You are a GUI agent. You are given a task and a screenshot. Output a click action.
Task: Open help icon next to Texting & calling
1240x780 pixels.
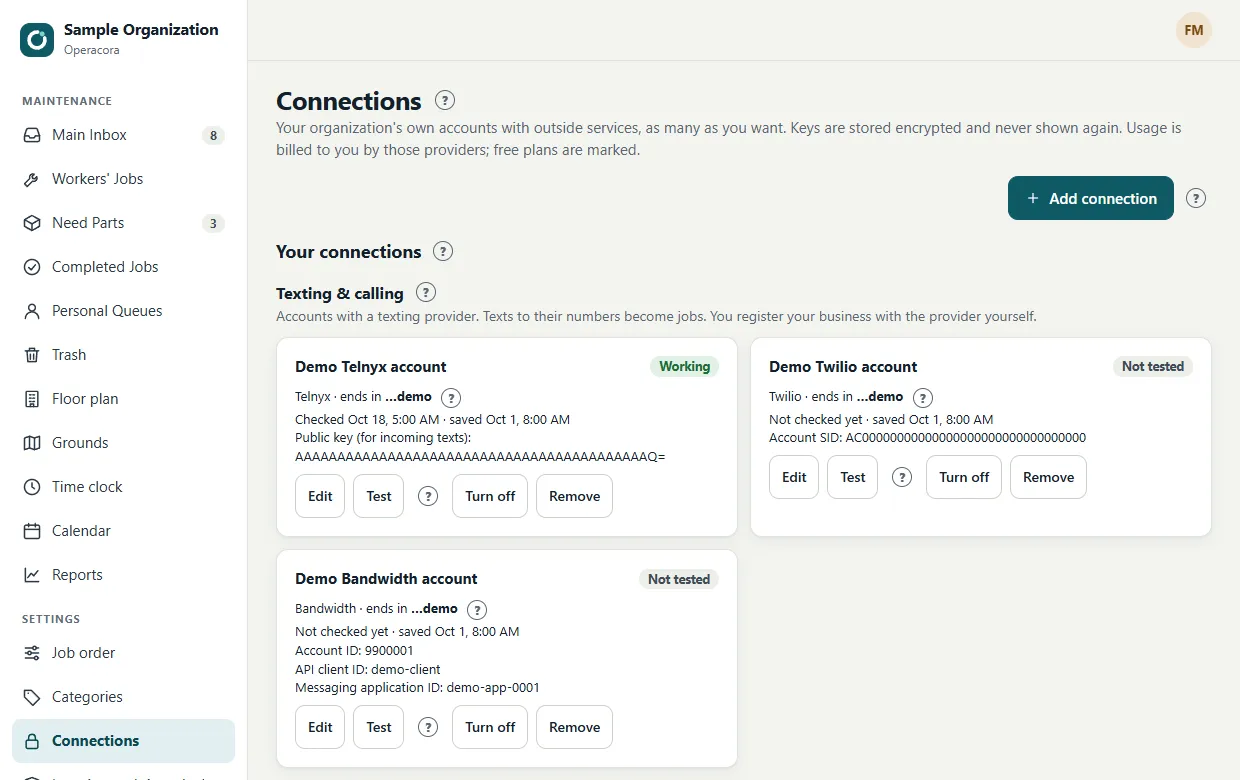[426, 293]
